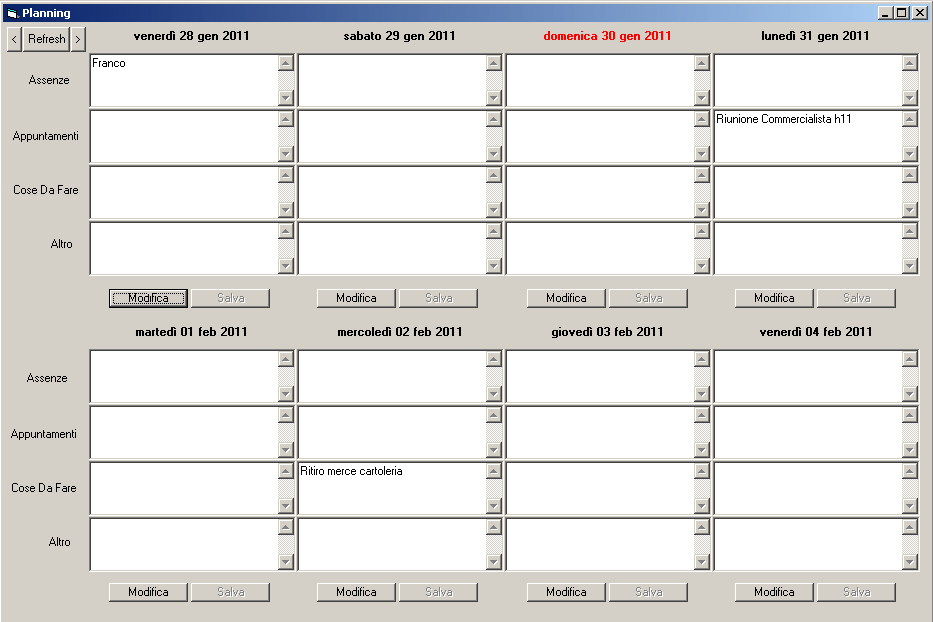
Task: Click Modifica under venerdì 04 feb 2011
Action: pos(774,592)
